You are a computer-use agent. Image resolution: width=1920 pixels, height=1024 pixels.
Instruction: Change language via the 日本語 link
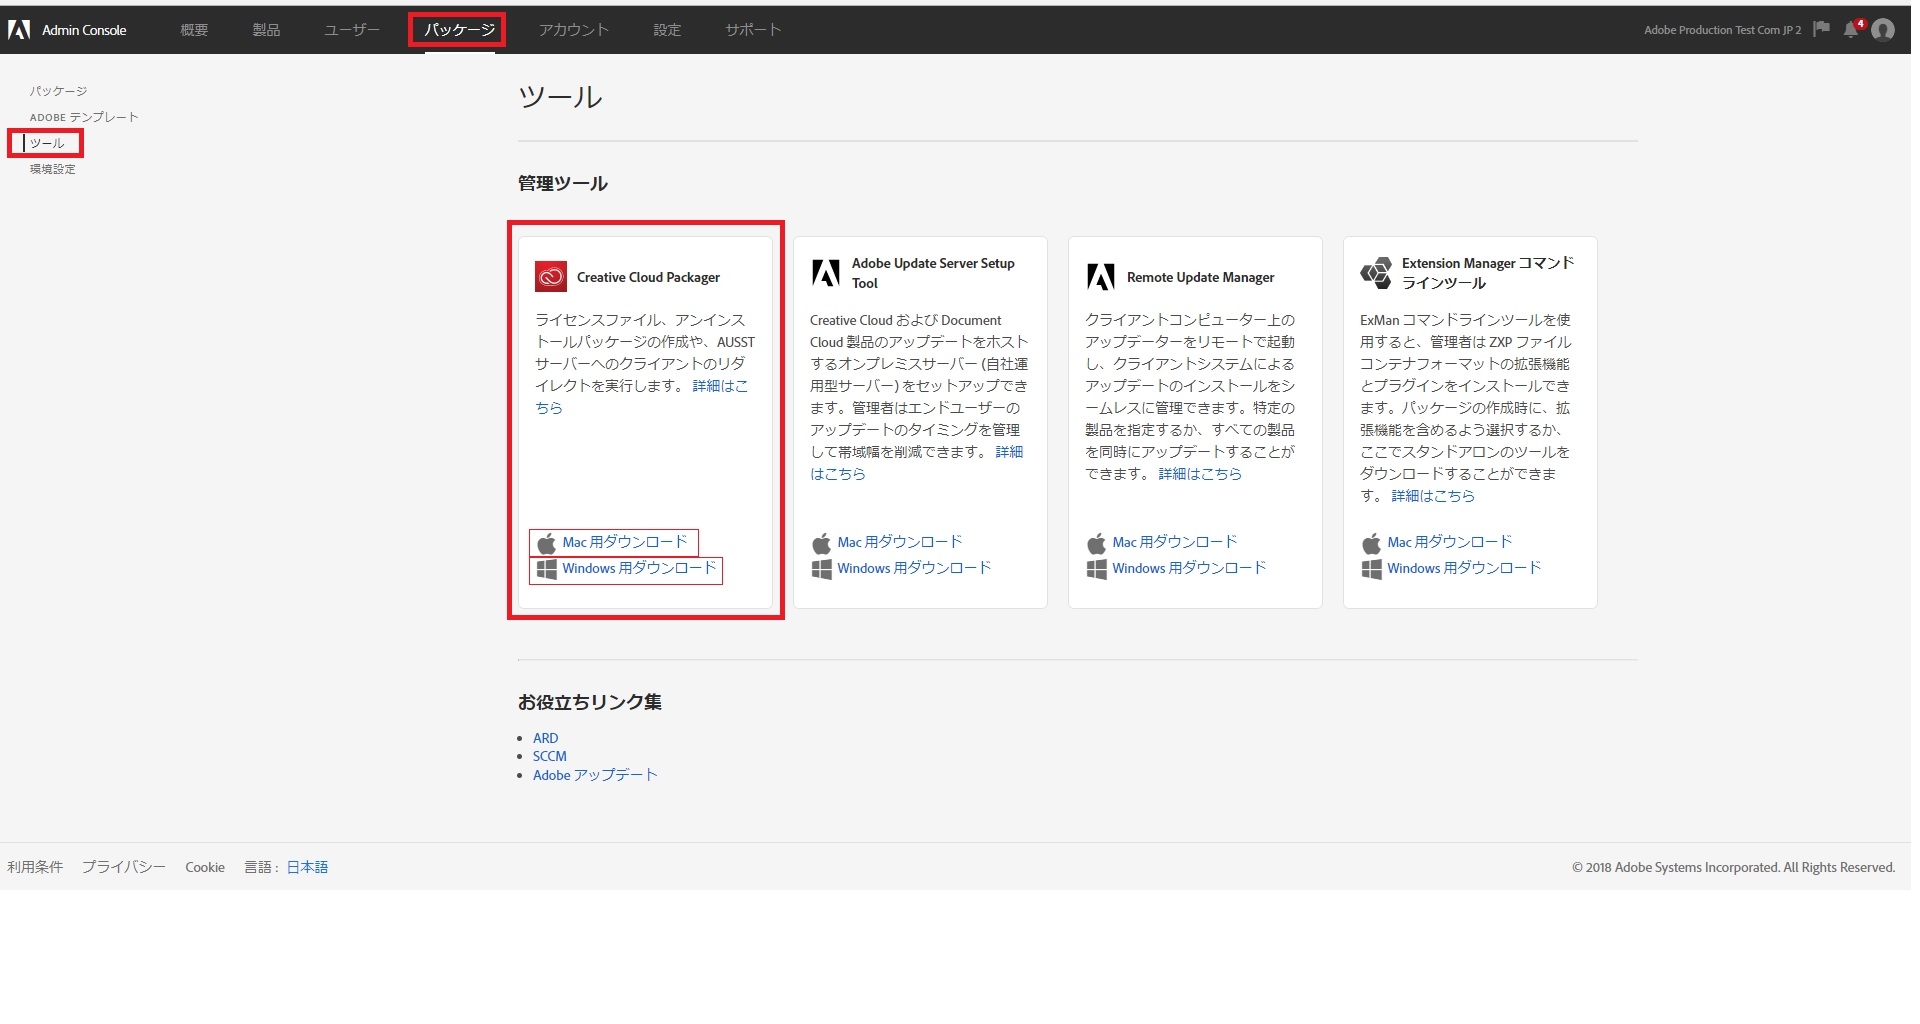(306, 866)
